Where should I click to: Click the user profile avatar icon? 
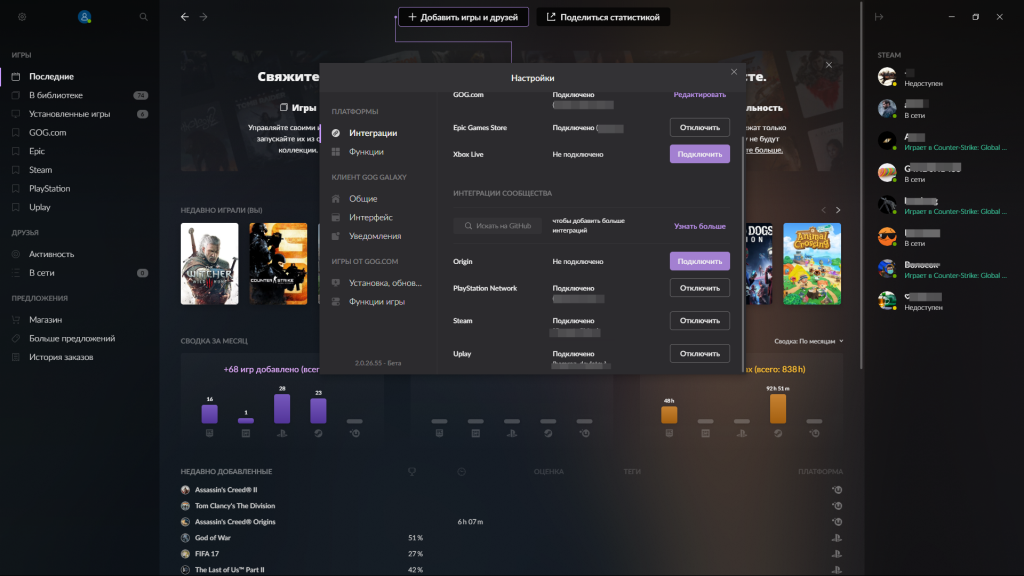pyautogui.click(x=84, y=17)
